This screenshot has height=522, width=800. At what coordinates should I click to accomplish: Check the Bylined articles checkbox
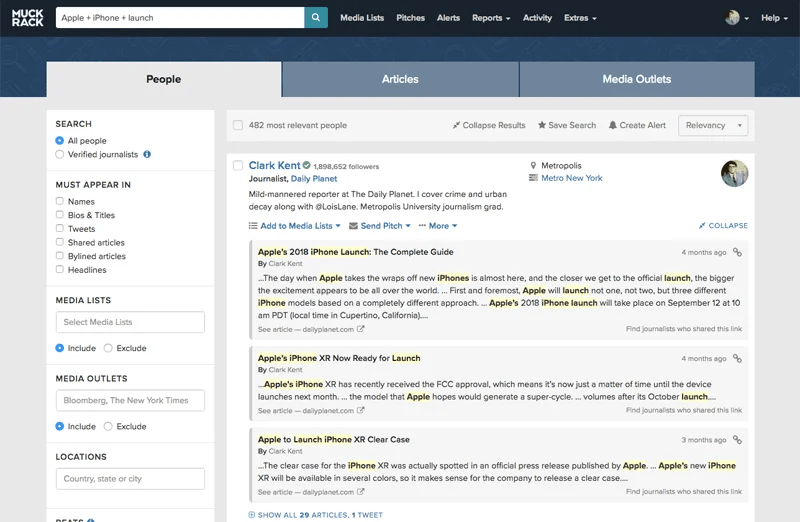(x=60, y=256)
